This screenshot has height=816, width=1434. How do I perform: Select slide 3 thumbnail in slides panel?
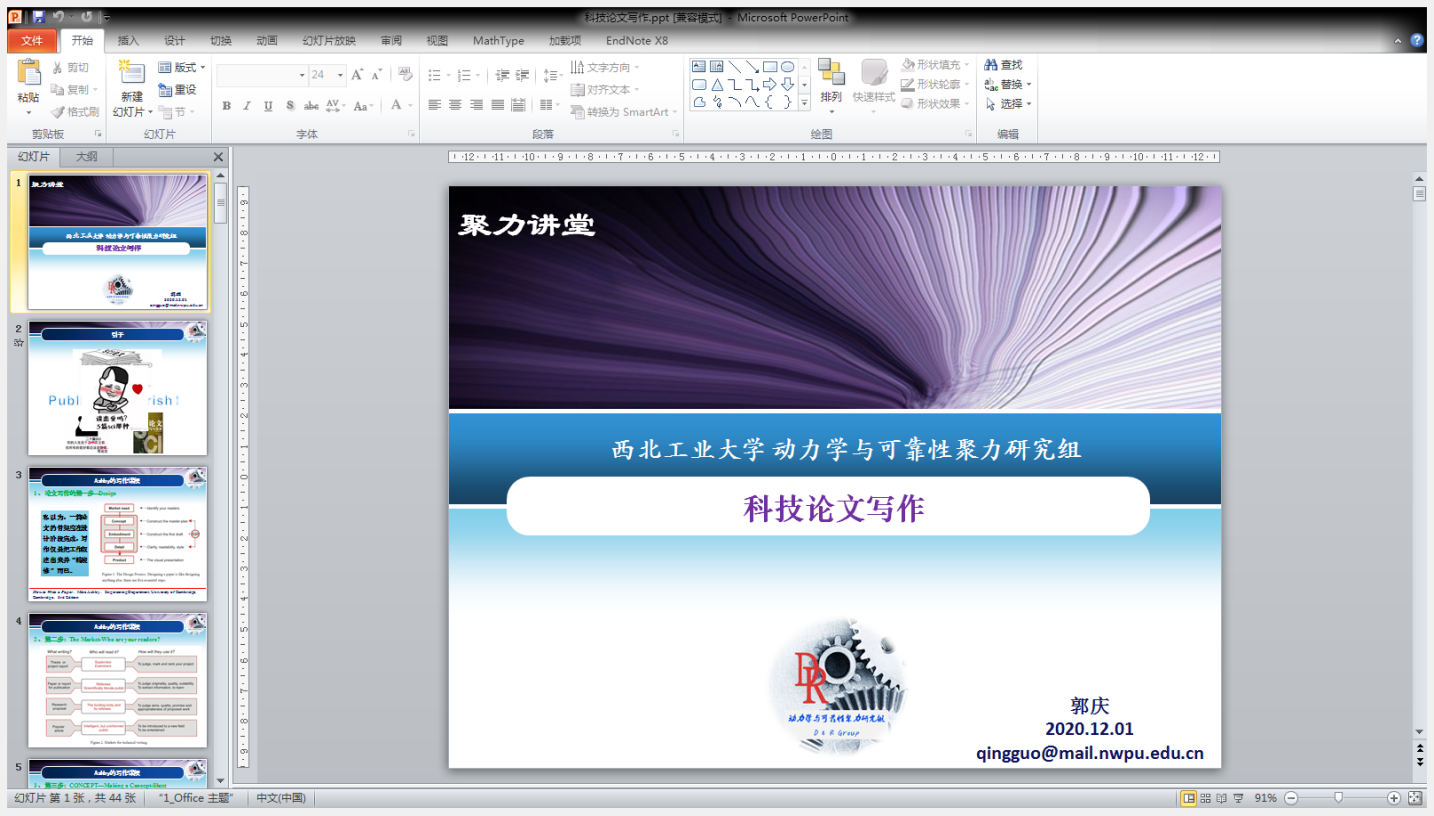point(118,533)
